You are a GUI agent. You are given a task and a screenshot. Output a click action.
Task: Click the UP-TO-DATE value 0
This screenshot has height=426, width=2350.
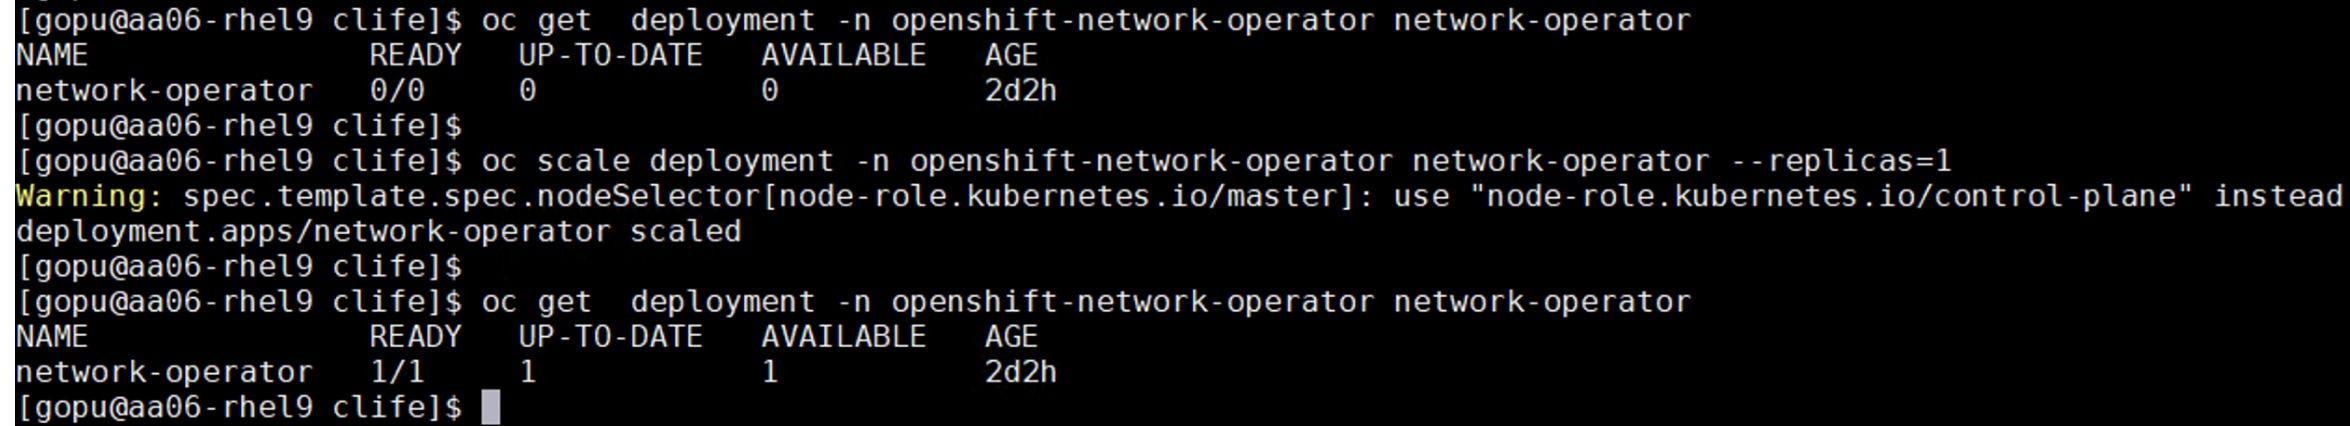[527, 91]
